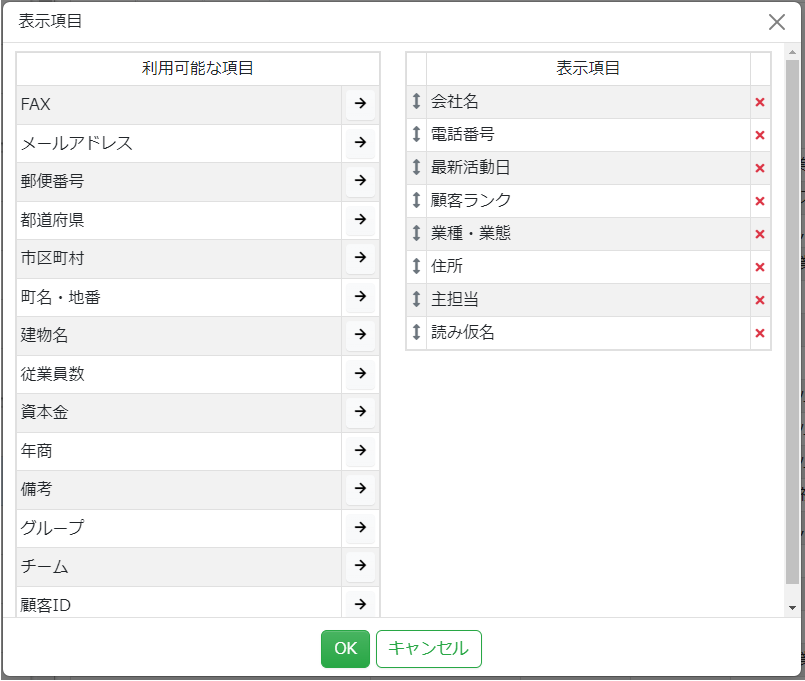Close the 表示項目 dialog with the X
This screenshot has width=805, height=681.
click(777, 22)
